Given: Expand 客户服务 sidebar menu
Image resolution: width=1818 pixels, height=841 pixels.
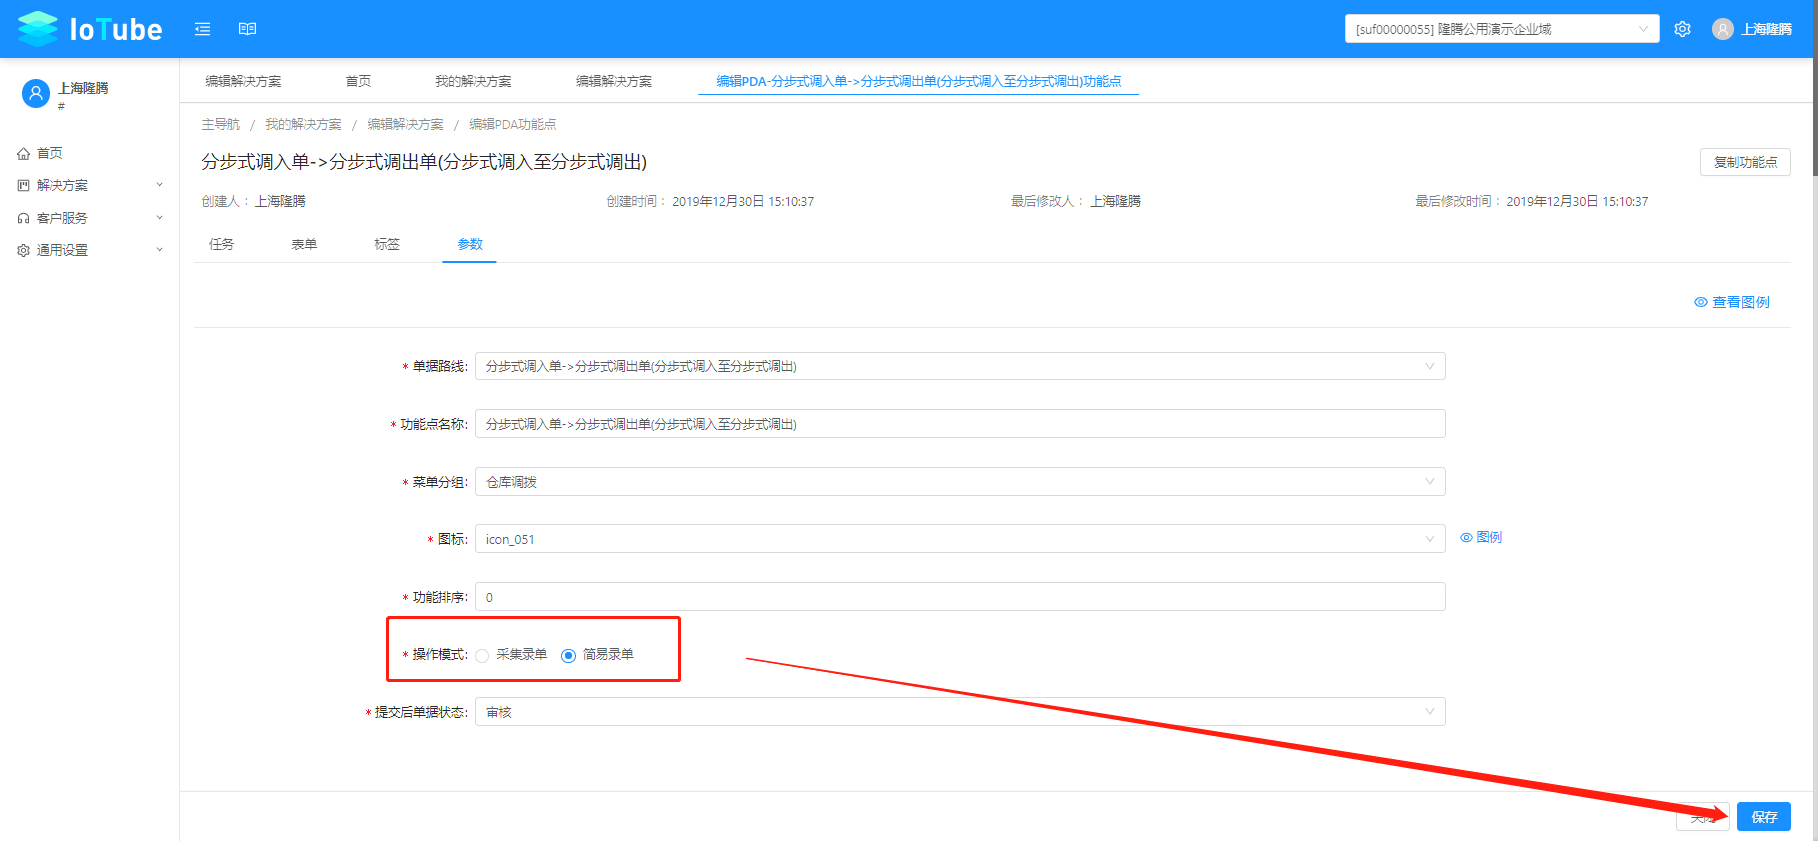Looking at the screenshot, I should (x=90, y=218).
